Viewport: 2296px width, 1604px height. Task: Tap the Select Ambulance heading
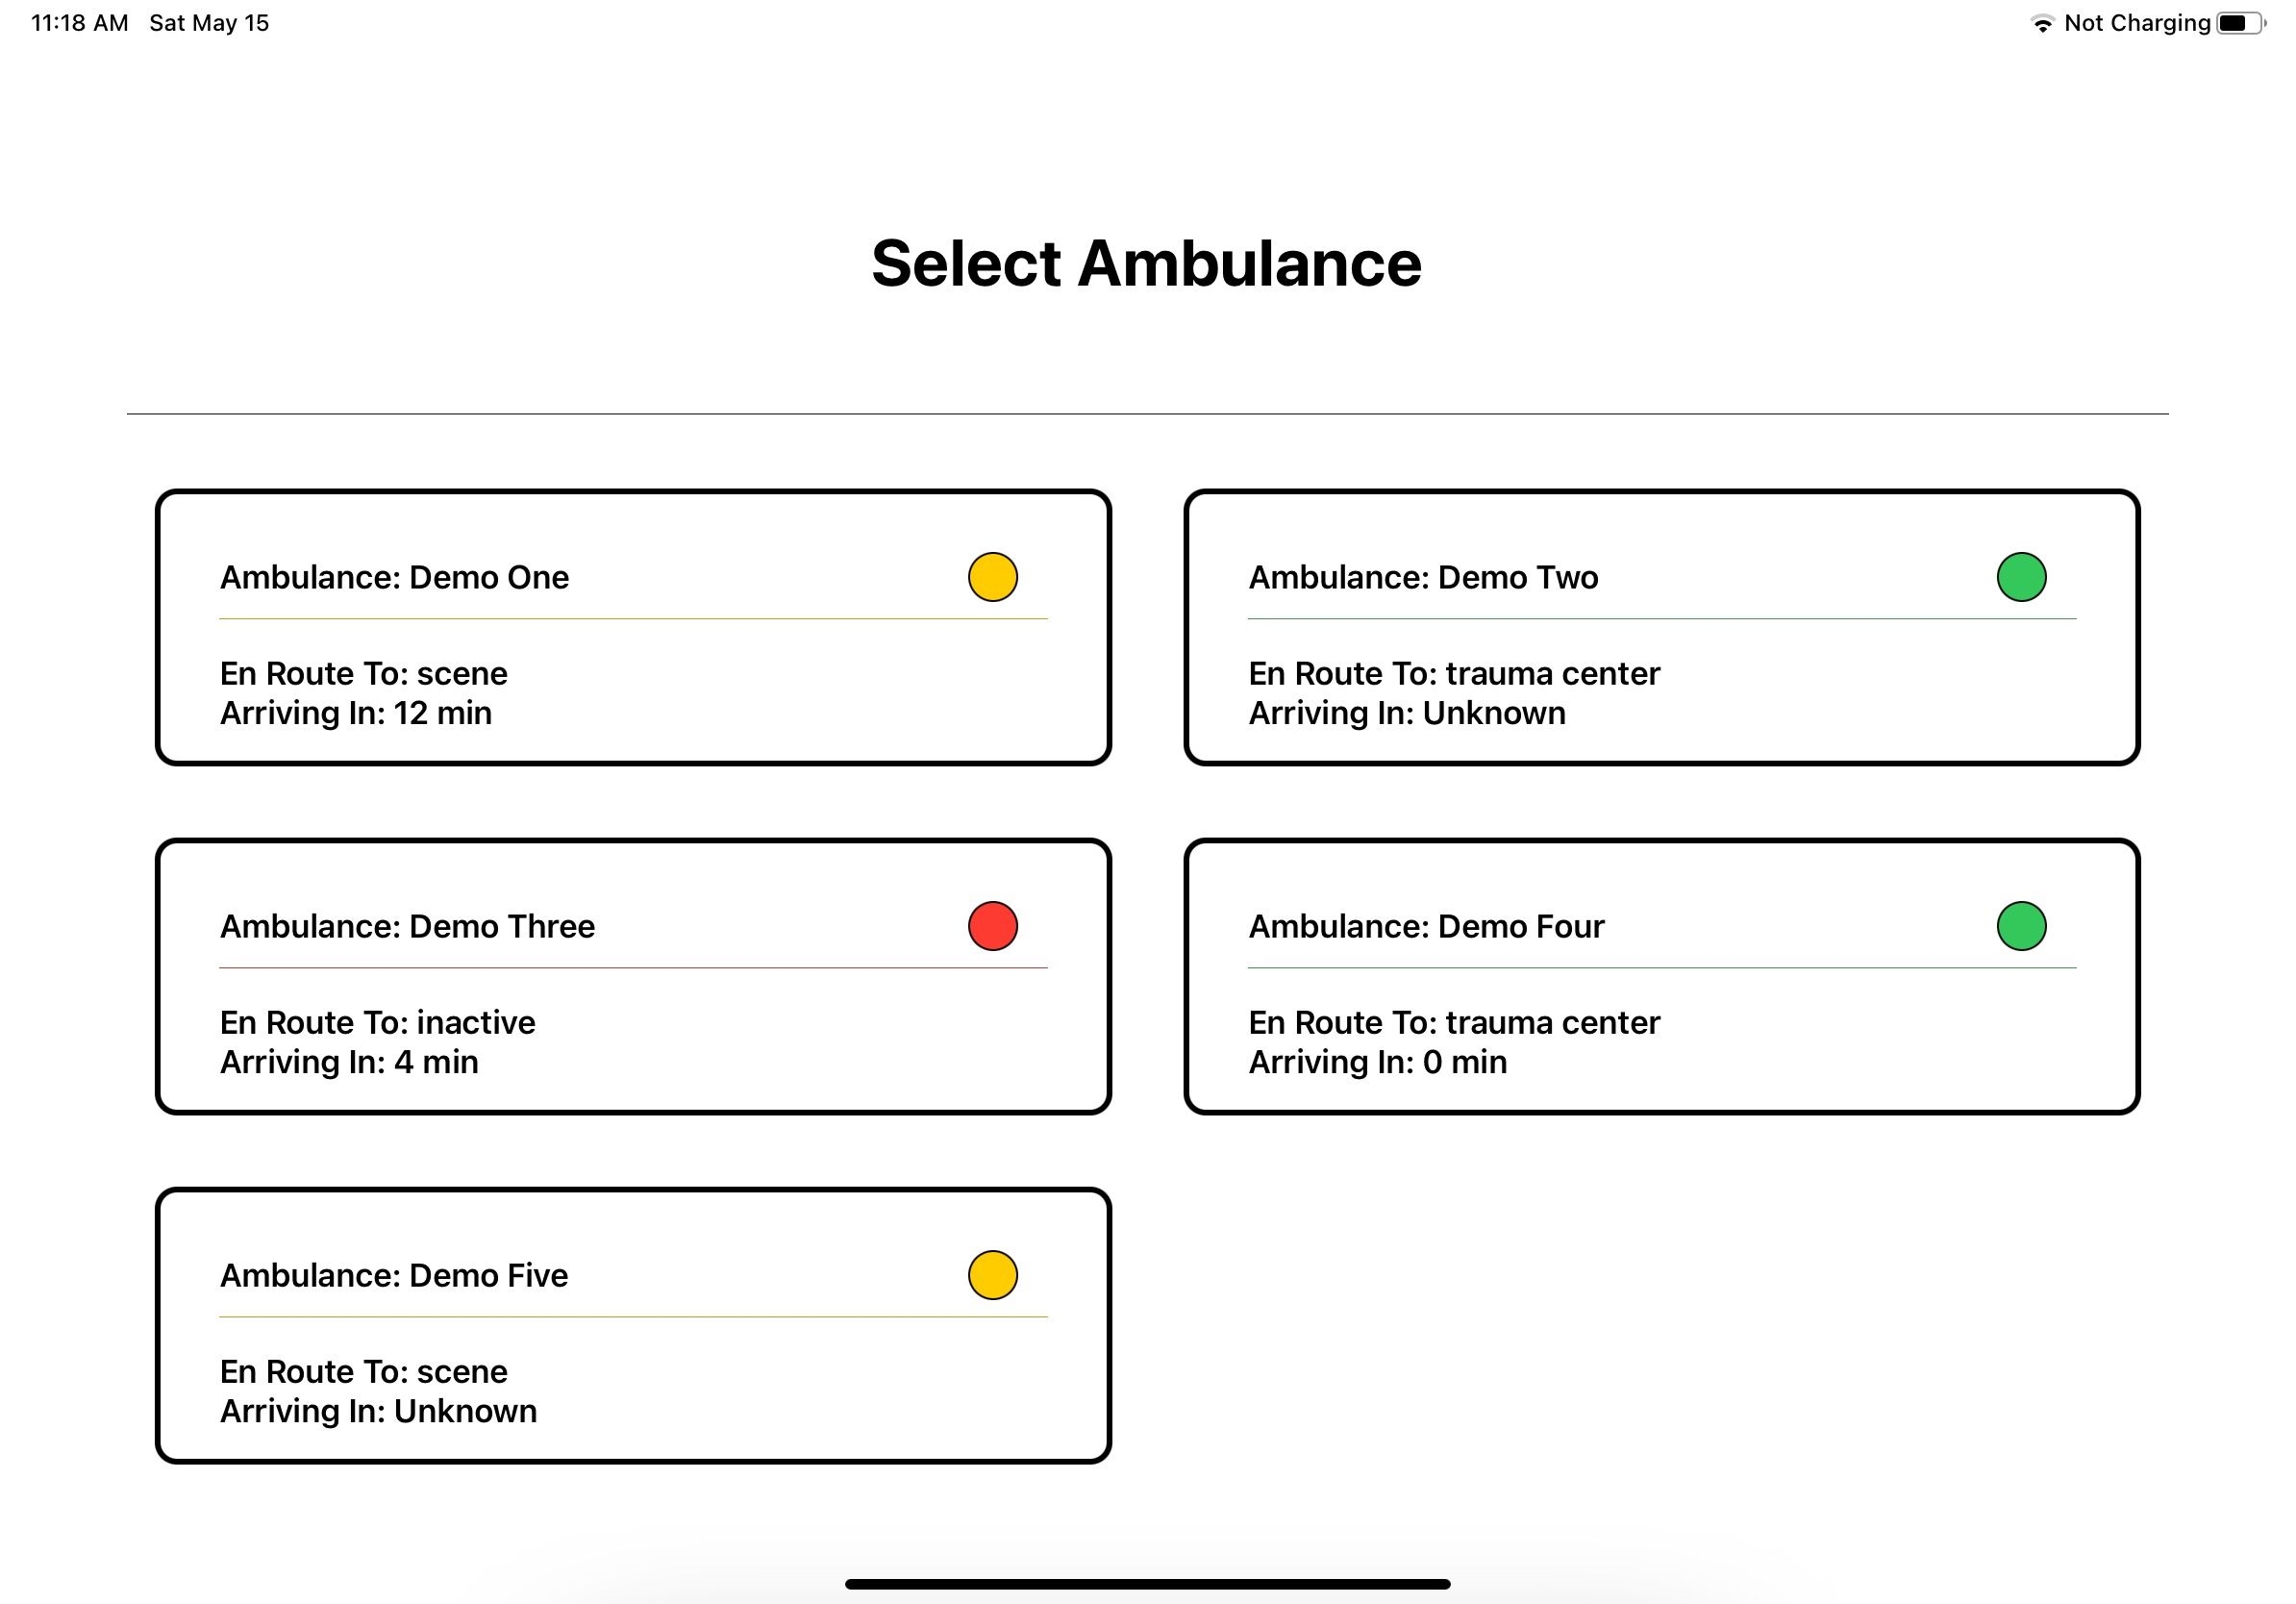1146,264
